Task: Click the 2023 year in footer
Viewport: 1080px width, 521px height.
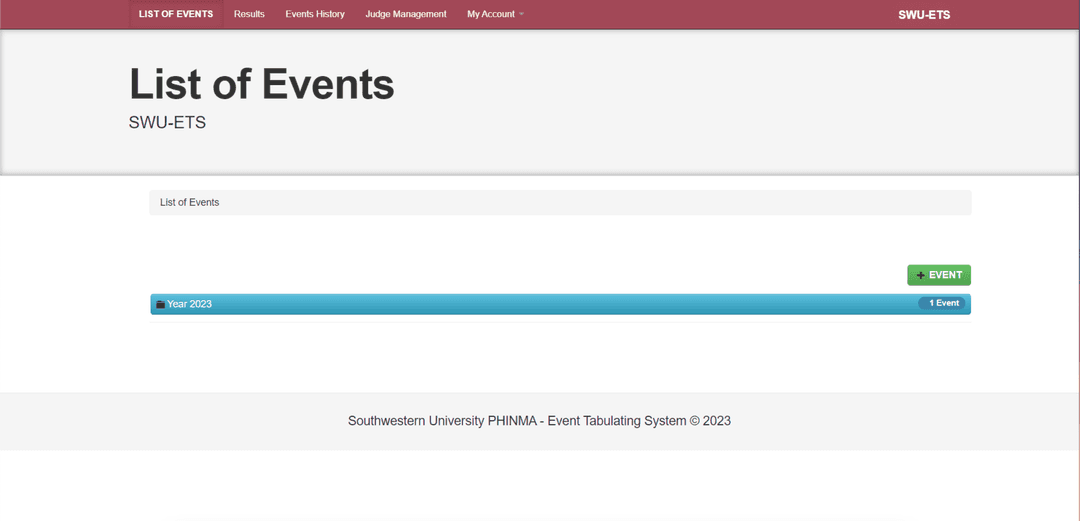Action: pos(717,421)
